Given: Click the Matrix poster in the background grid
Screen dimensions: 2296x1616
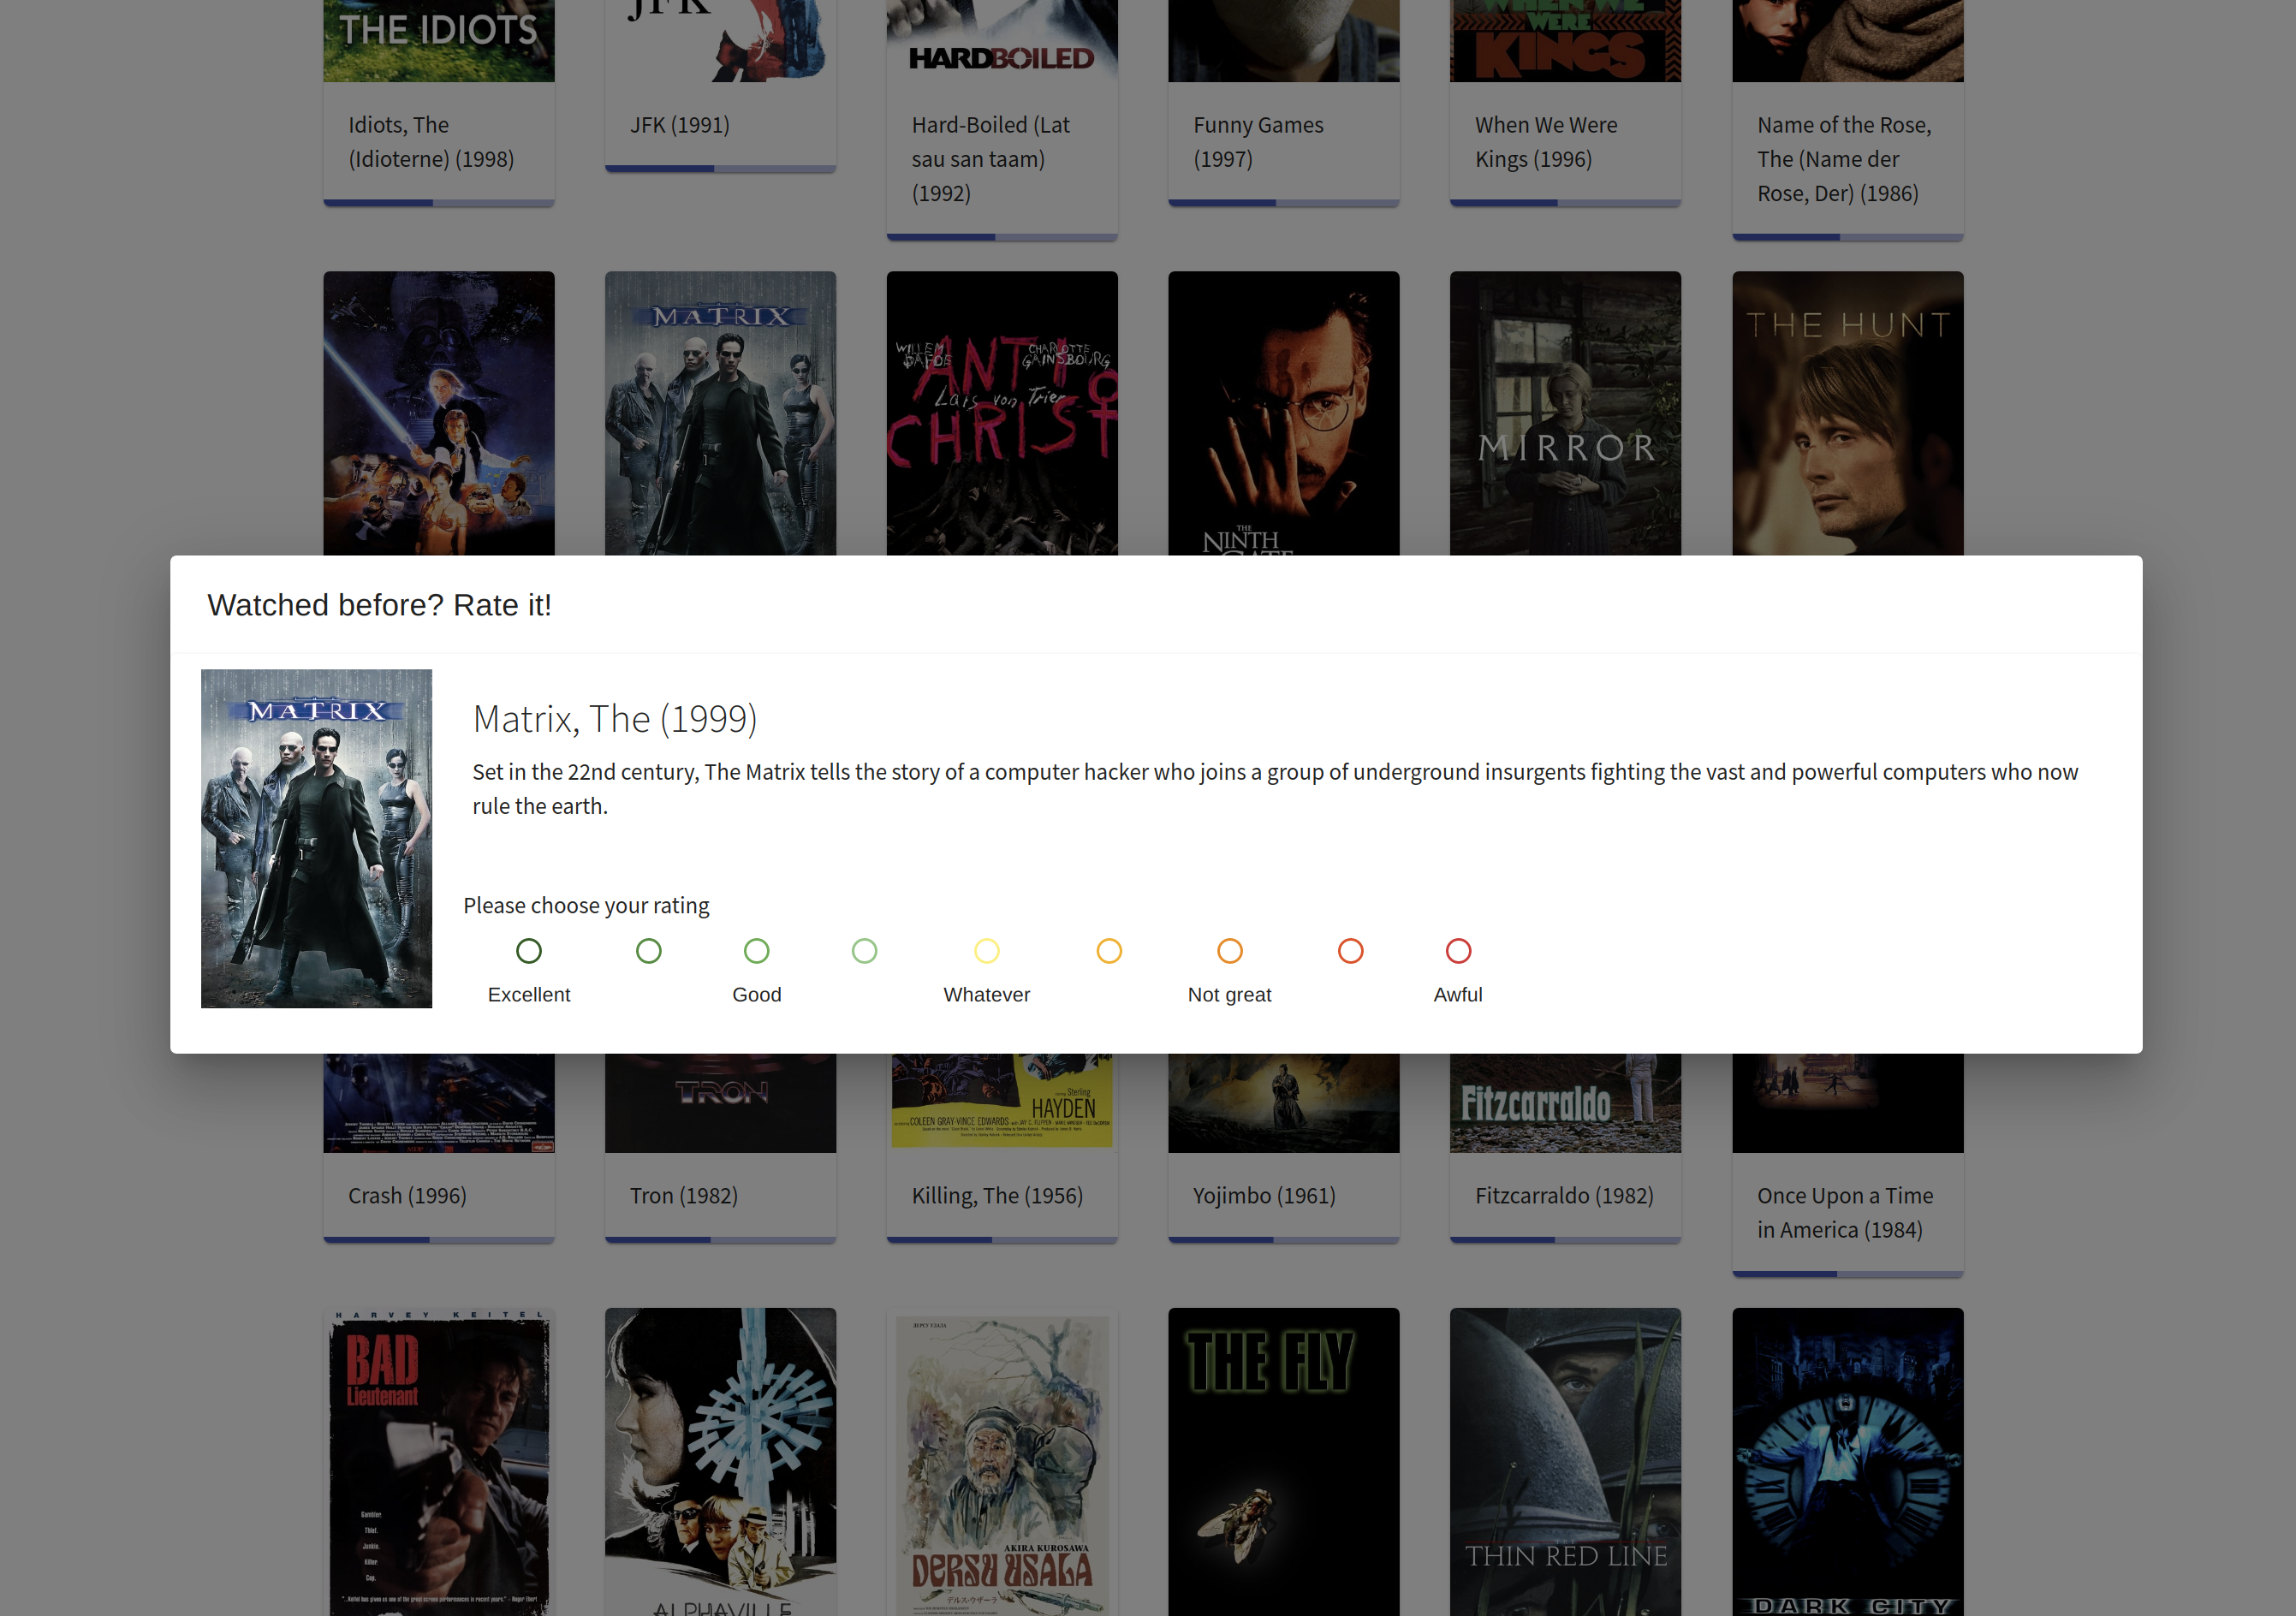Looking at the screenshot, I should click(x=720, y=413).
